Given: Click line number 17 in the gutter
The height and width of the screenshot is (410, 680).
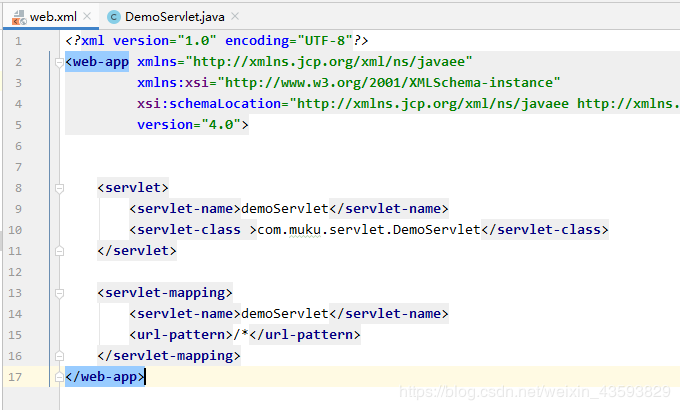Looking at the screenshot, I should point(15,377).
